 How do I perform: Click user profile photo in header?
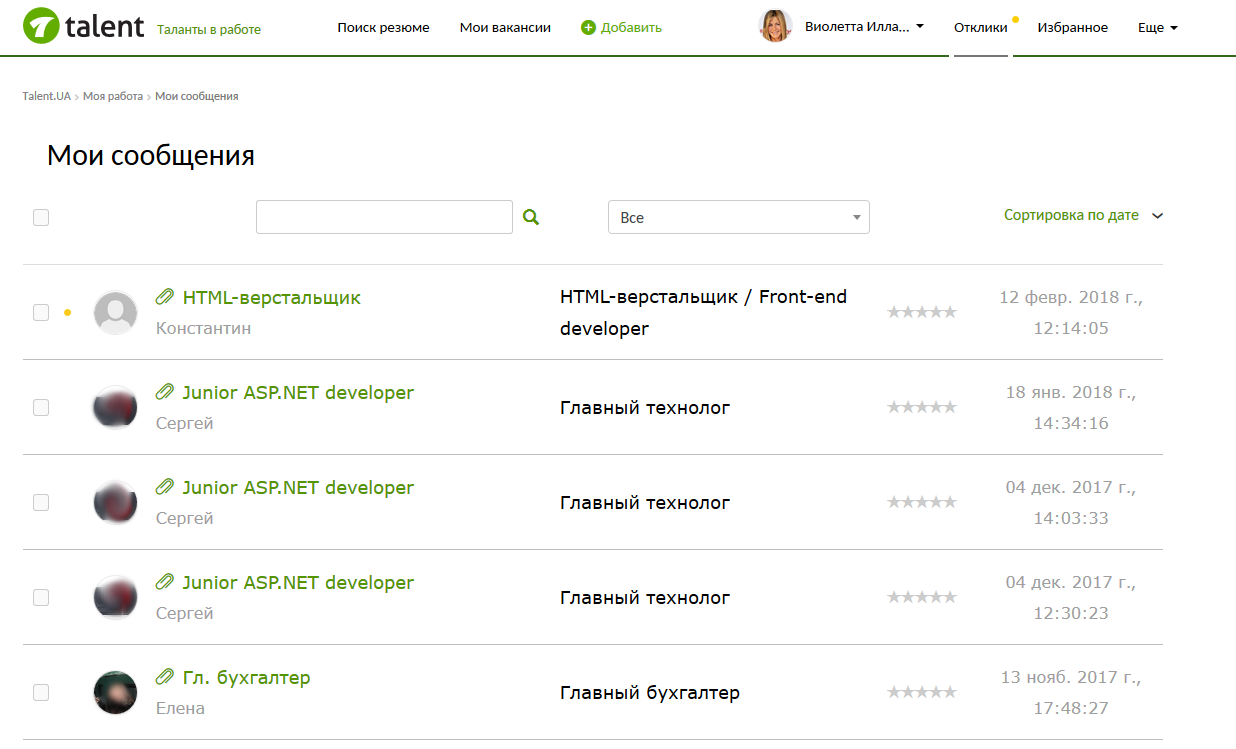pyautogui.click(x=775, y=27)
